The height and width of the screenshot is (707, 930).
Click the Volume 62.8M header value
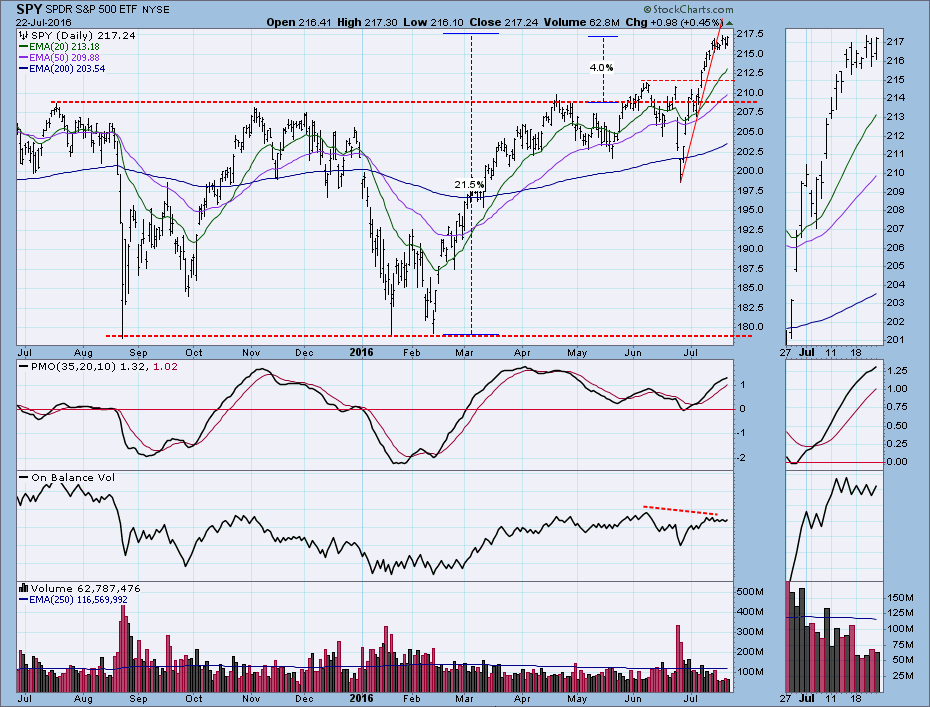tap(582, 23)
